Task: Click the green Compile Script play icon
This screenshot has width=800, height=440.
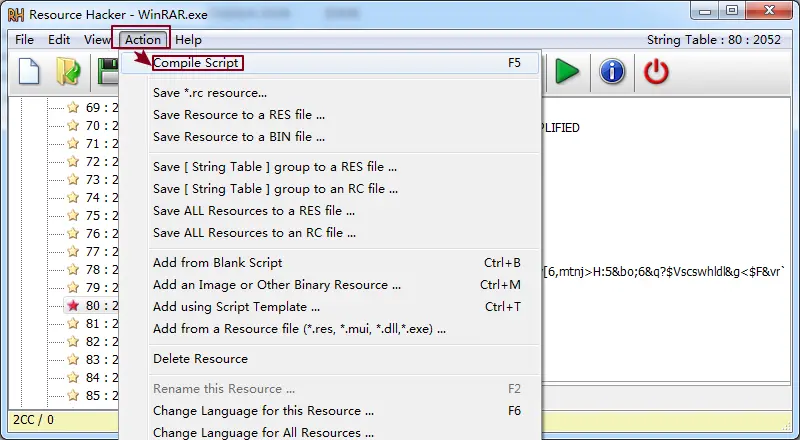Action: click(567, 71)
